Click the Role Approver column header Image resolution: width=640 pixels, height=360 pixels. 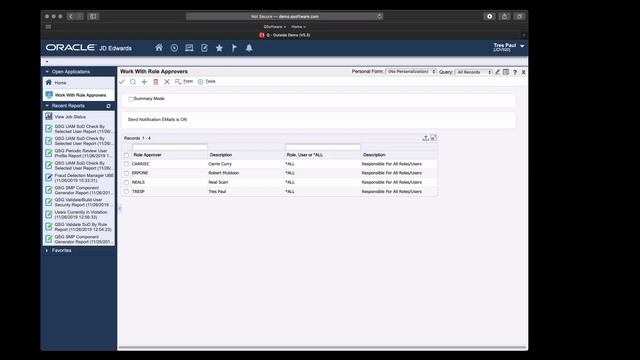pyautogui.click(x=147, y=155)
